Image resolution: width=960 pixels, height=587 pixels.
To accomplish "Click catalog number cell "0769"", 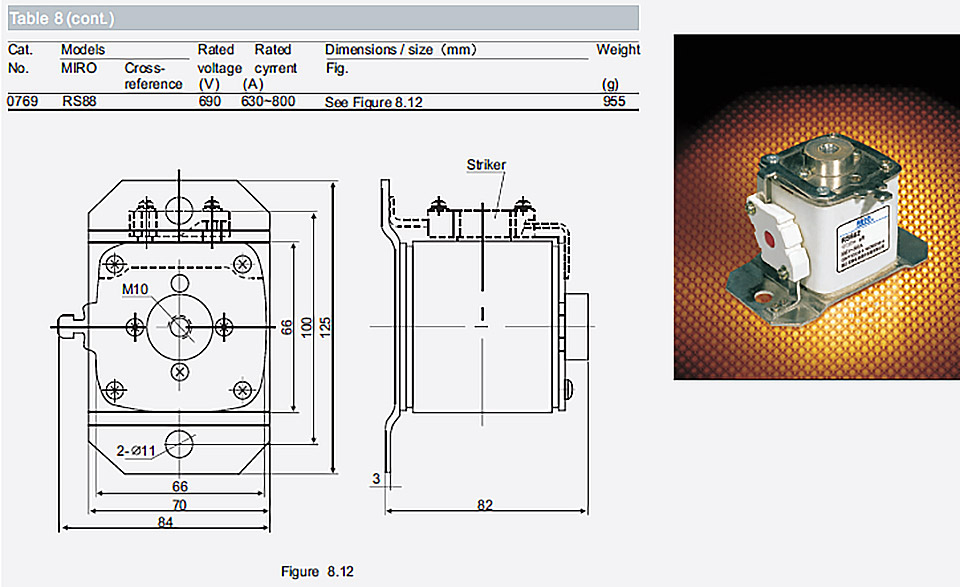I will click(x=23, y=101).
